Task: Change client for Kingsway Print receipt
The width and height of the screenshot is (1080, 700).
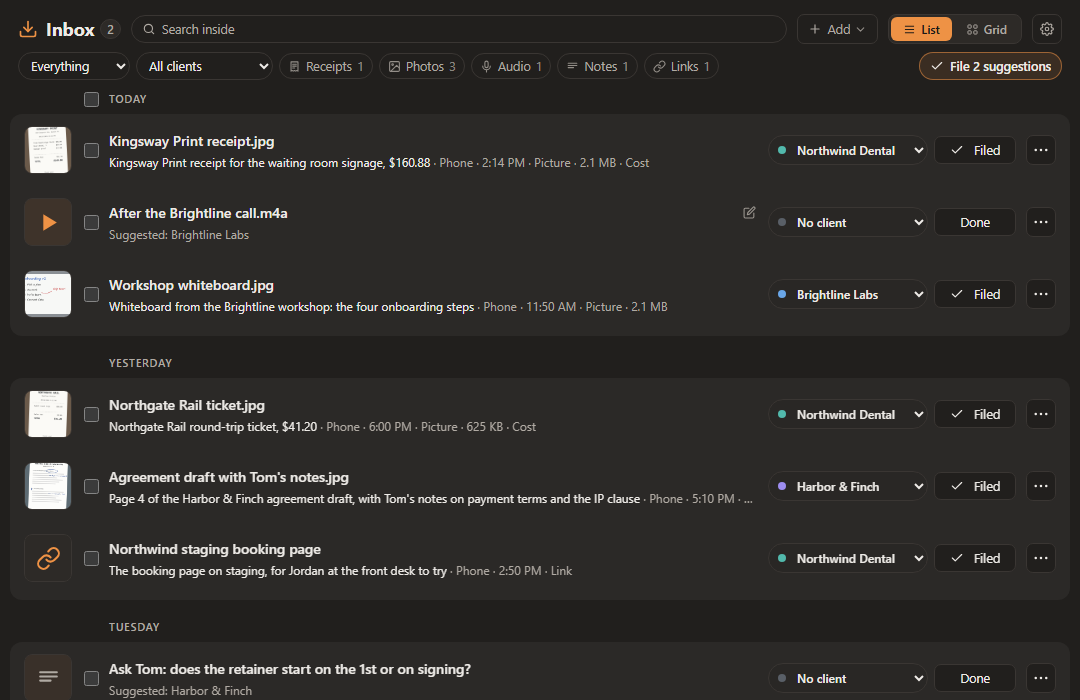Action: point(847,150)
